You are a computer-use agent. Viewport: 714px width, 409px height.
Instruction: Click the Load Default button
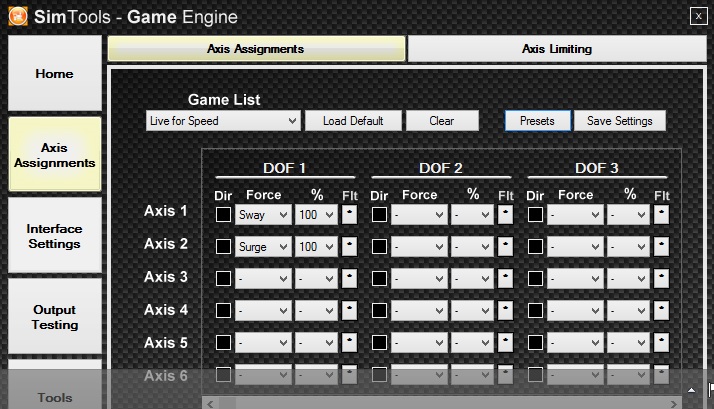click(x=353, y=121)
